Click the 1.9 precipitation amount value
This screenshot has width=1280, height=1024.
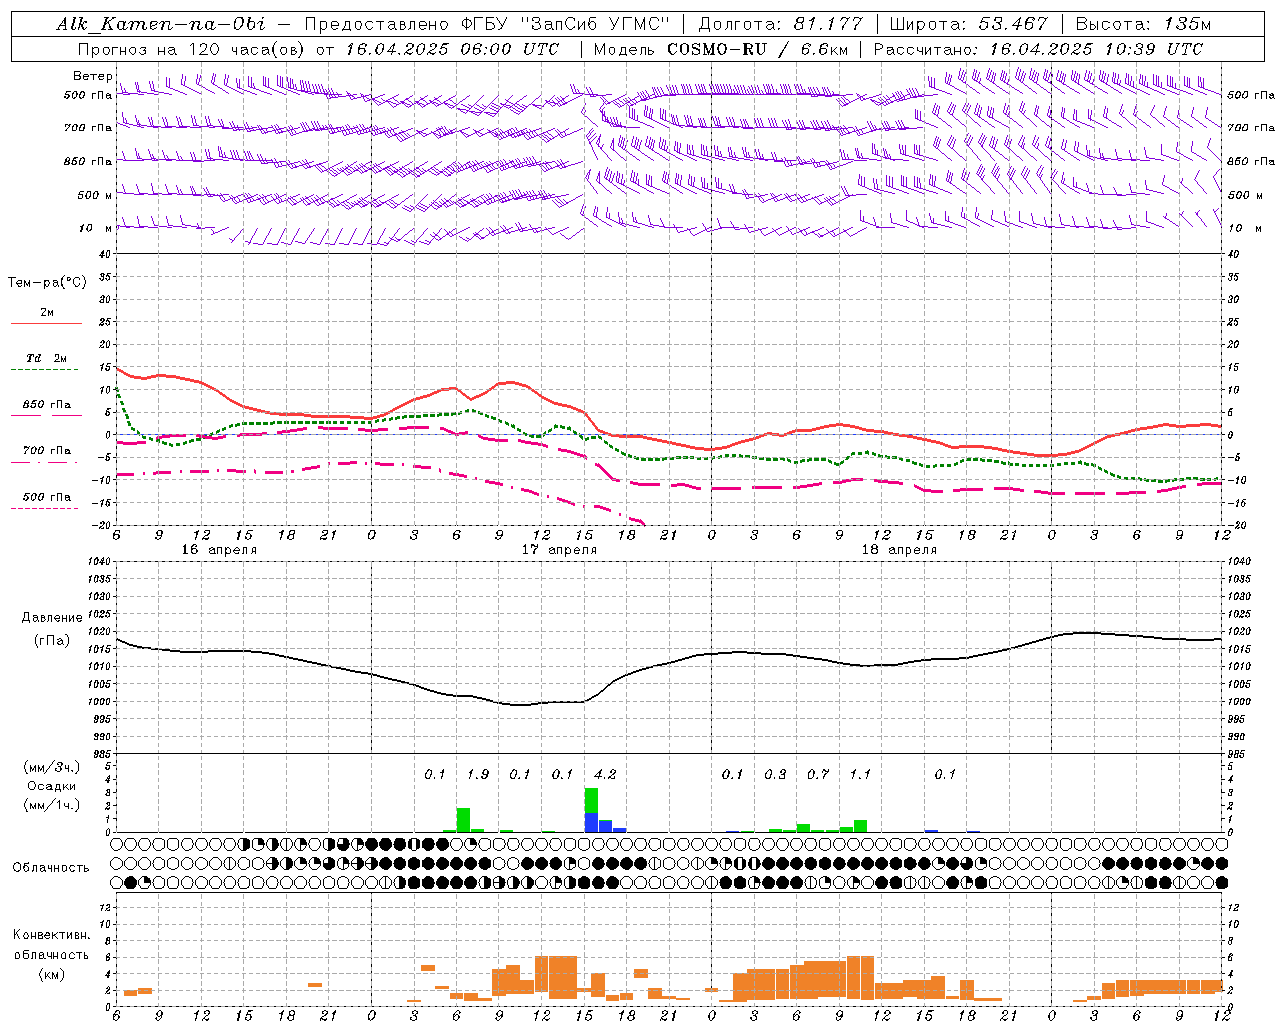click(477, 774)
